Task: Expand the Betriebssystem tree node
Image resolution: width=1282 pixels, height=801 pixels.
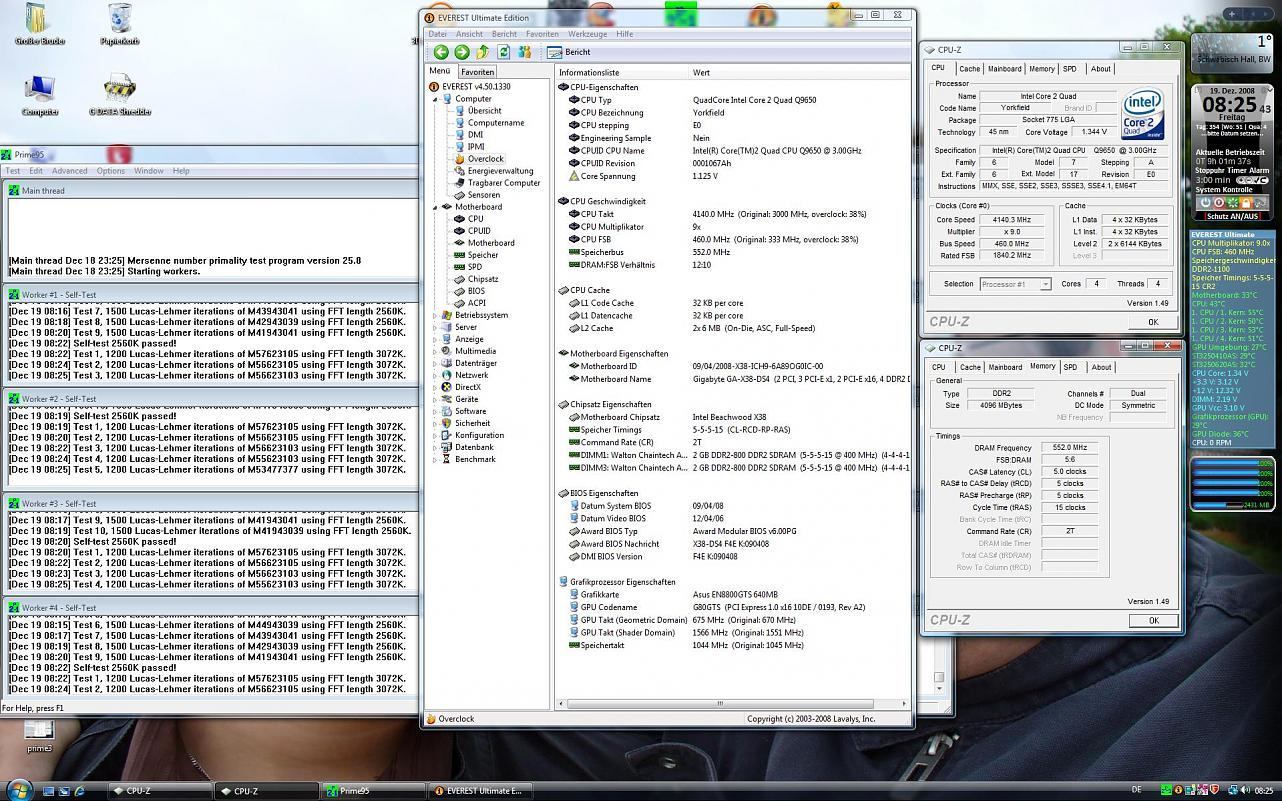Action: point(435,315)
